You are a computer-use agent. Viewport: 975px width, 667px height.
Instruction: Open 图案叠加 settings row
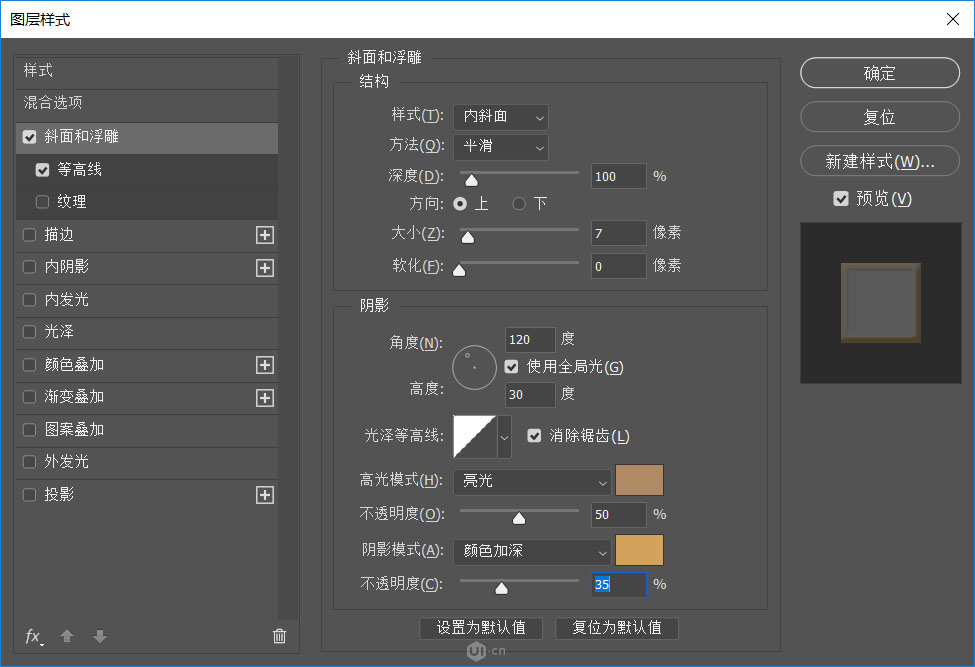click(147, 430)
